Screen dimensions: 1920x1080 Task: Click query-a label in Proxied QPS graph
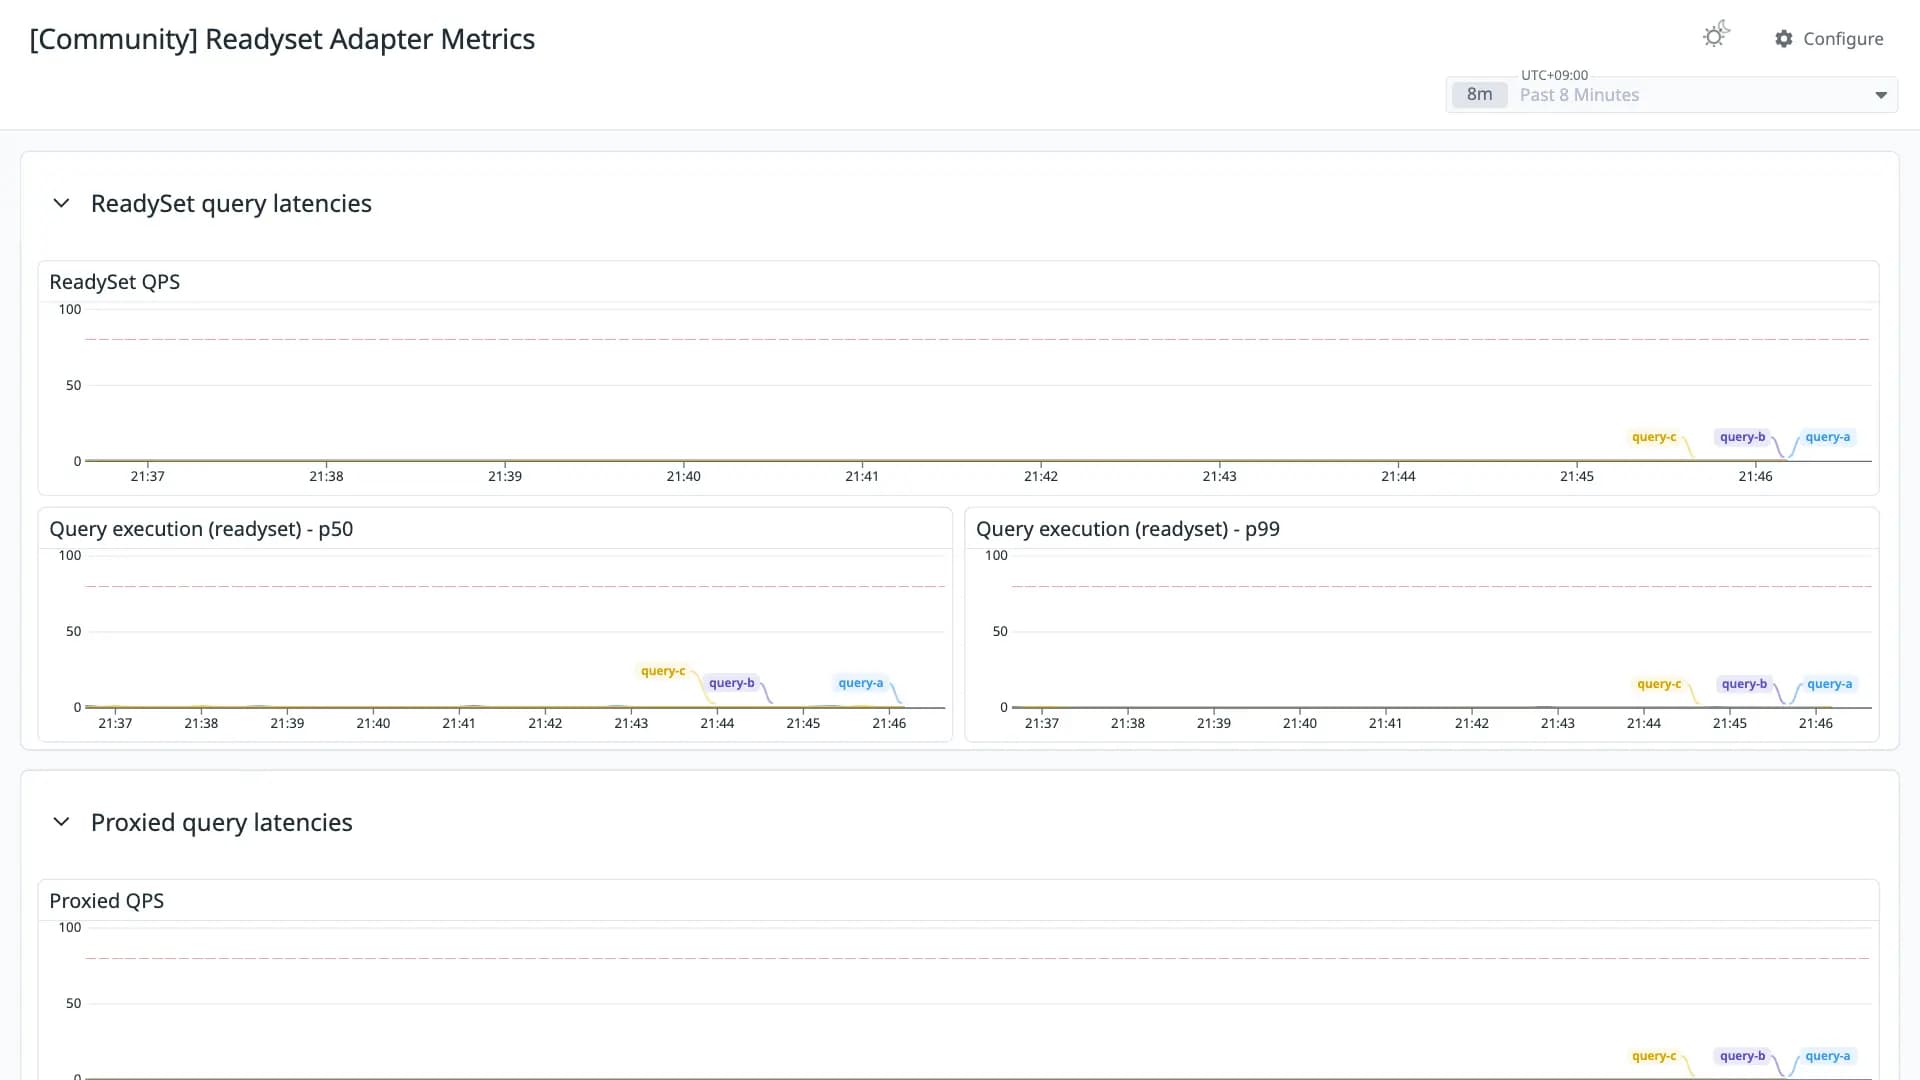(1828, 1056)
